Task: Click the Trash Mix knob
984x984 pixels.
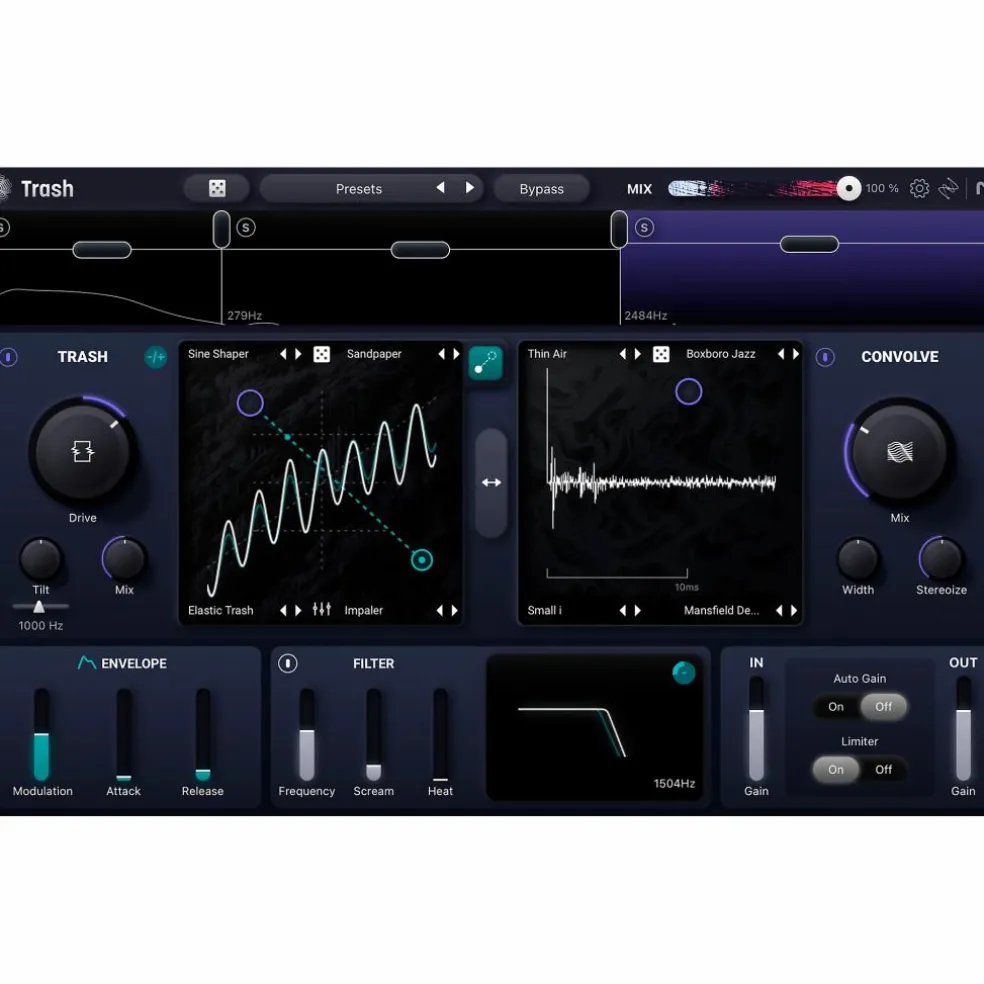Action: 124,559
